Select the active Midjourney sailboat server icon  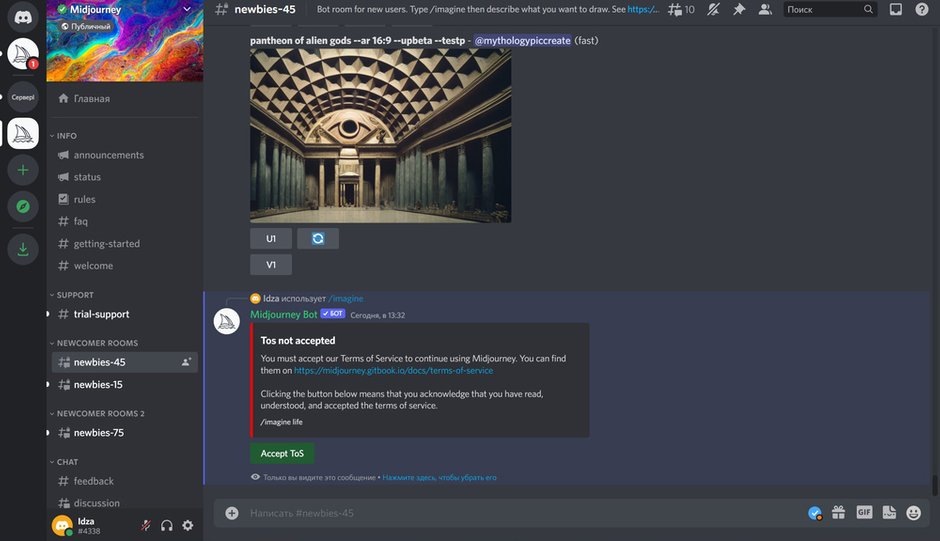pos(23,133)
